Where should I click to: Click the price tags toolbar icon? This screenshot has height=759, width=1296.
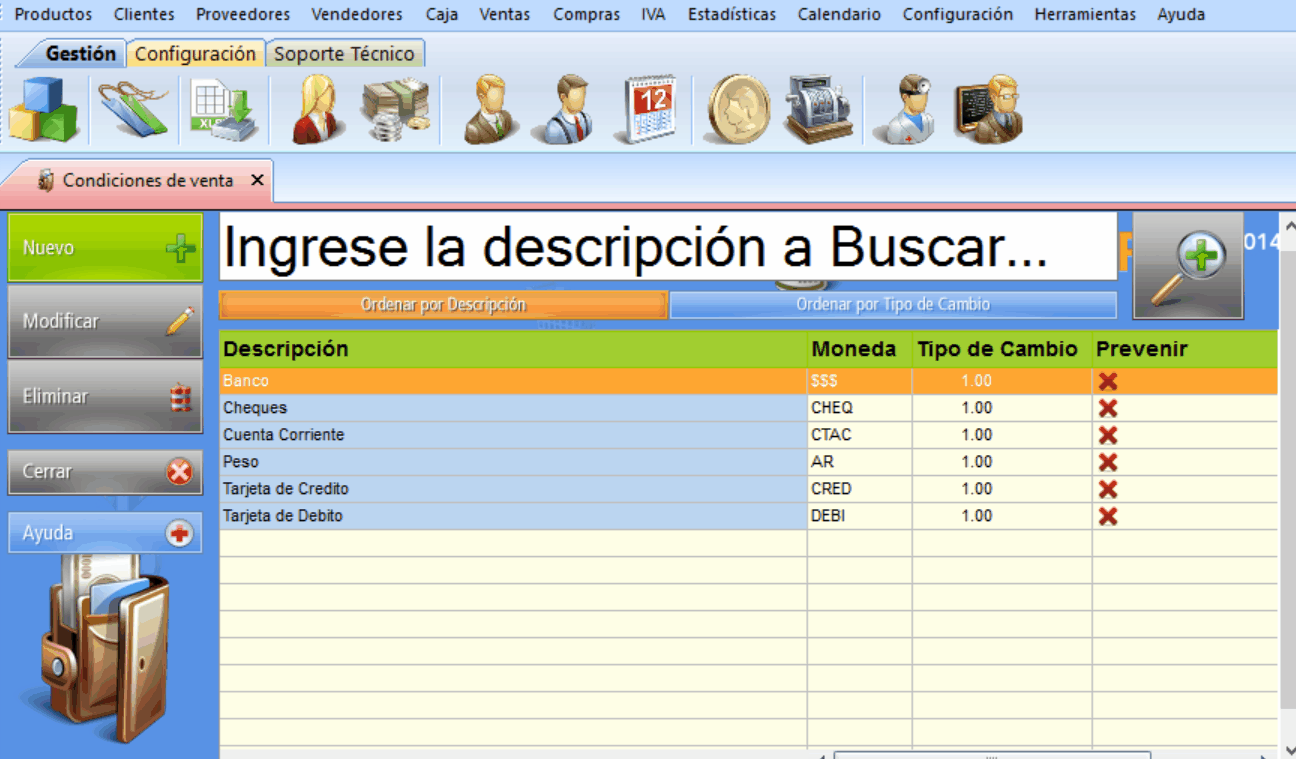[133, 109]
